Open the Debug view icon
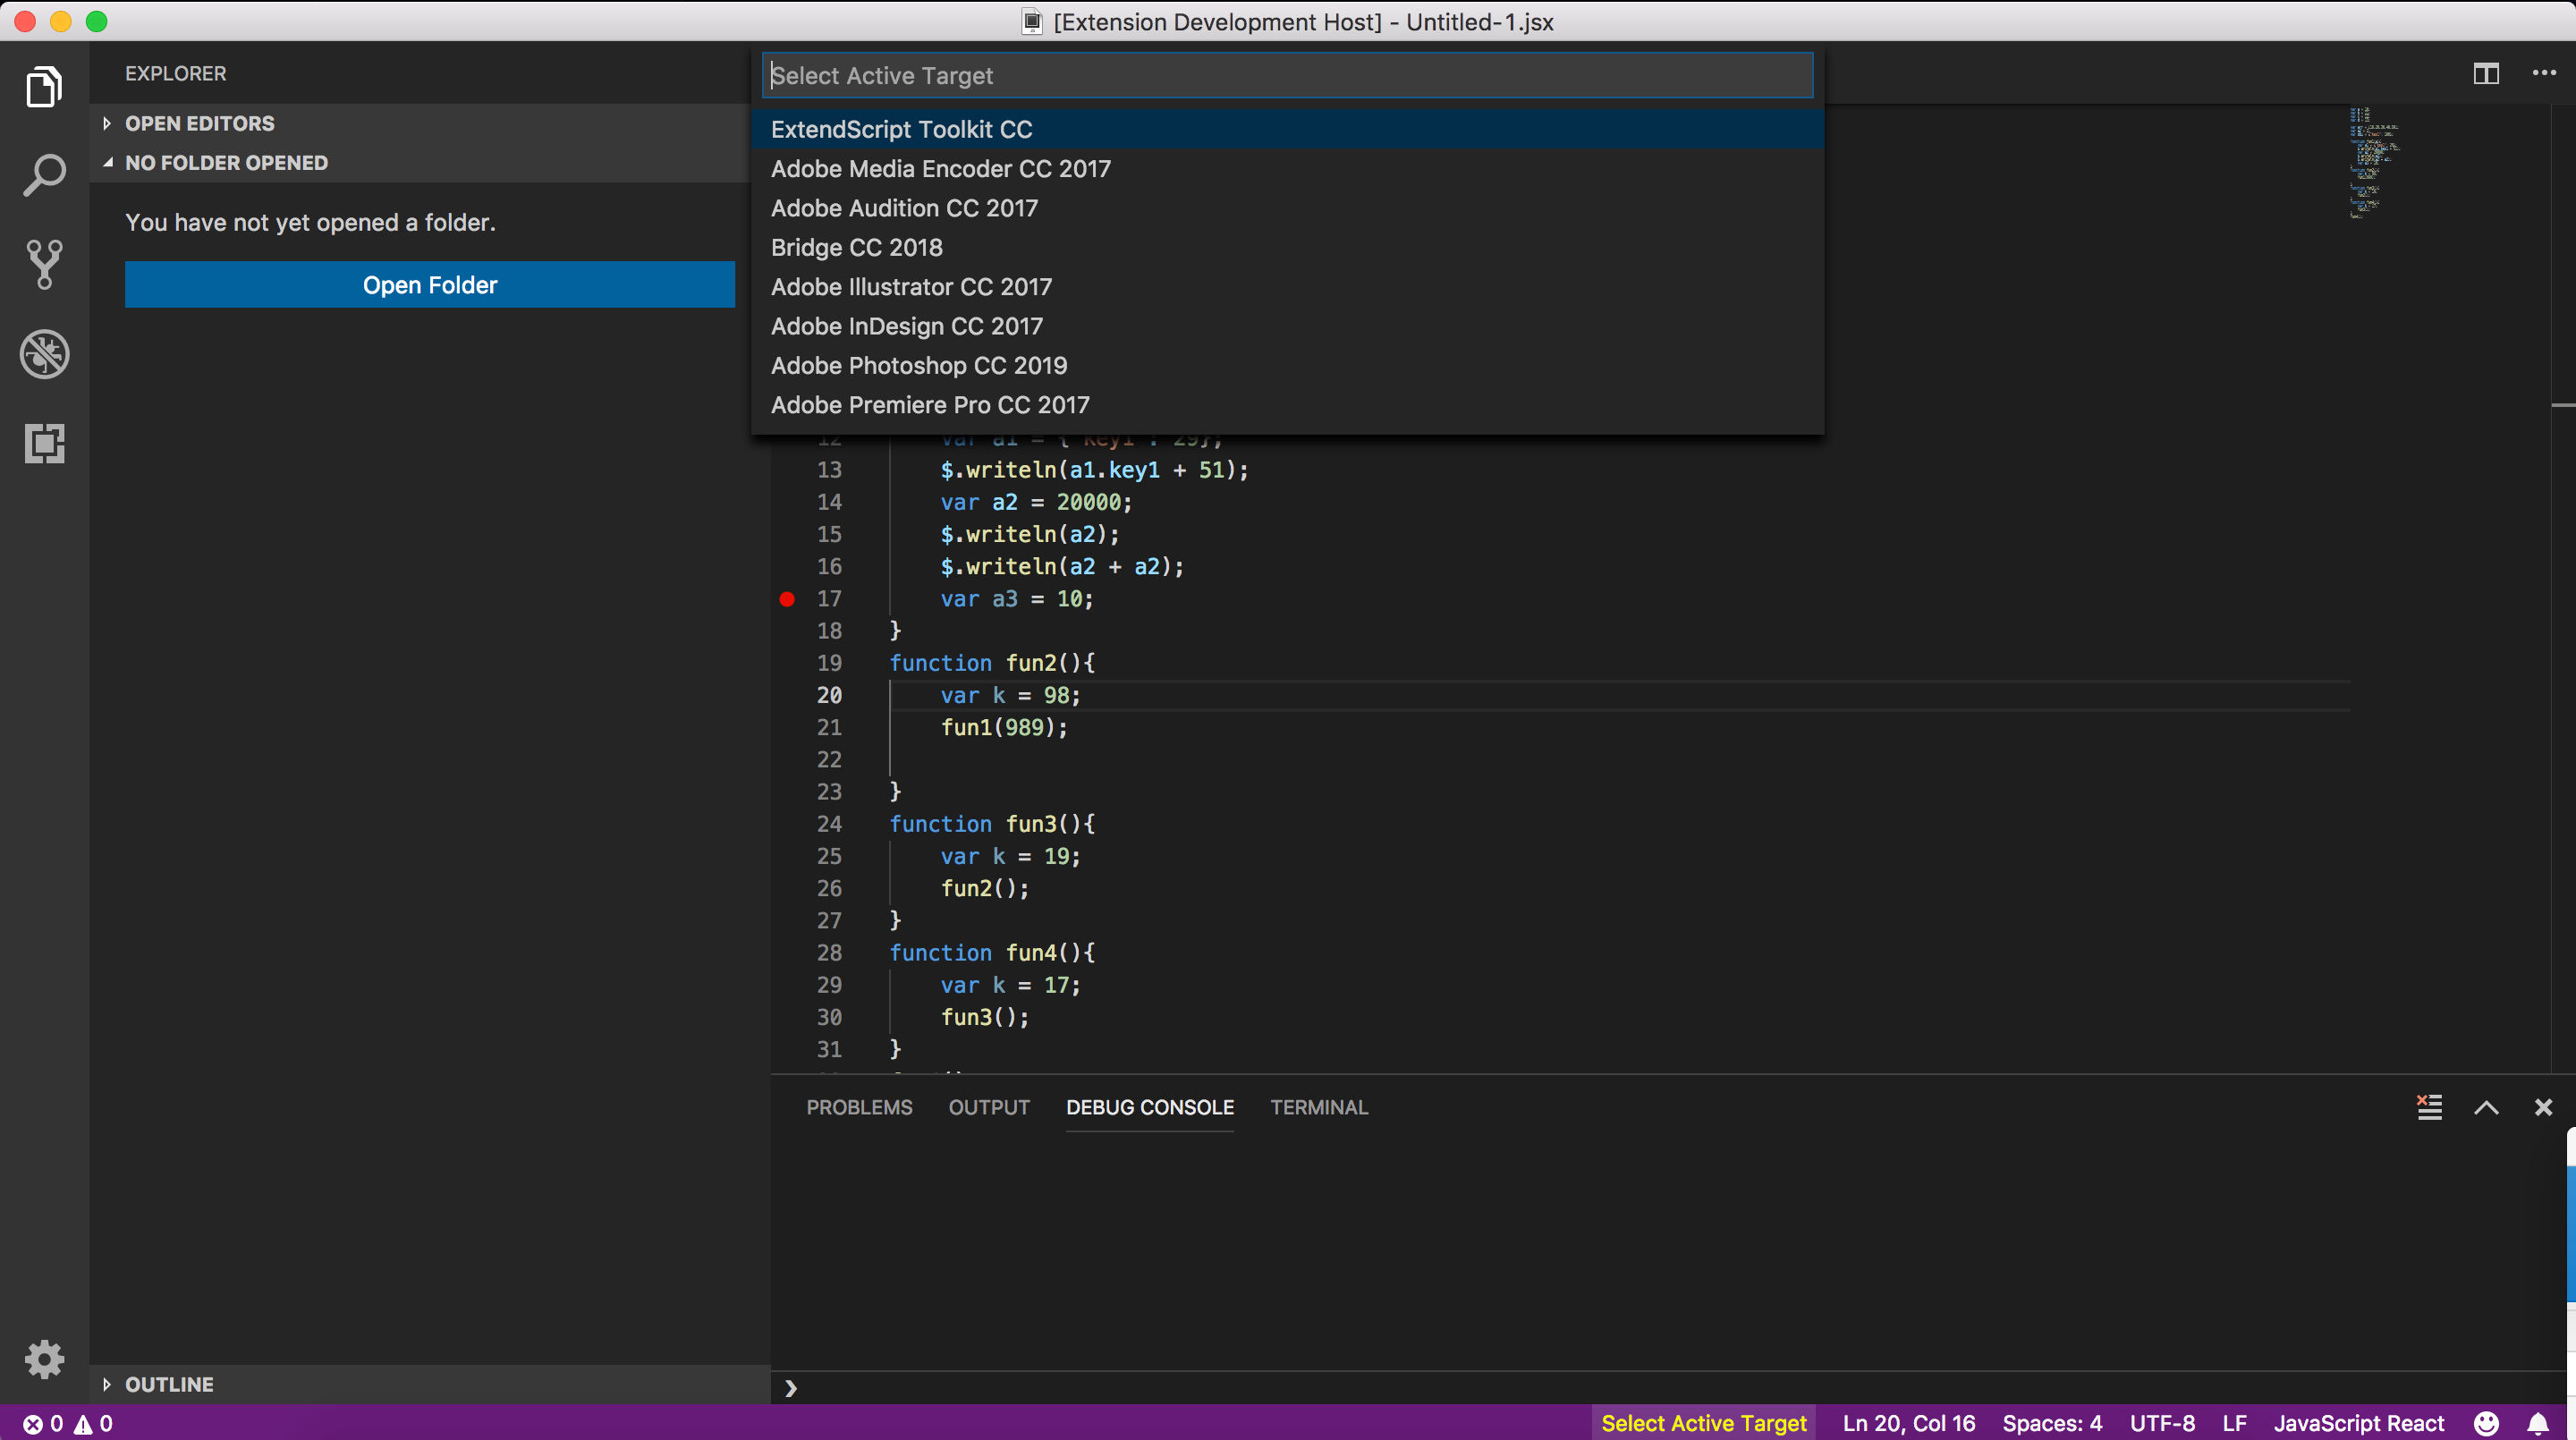Image resolution: width=2576 pixels, height=1440 pixels. (x=44, y=353)
